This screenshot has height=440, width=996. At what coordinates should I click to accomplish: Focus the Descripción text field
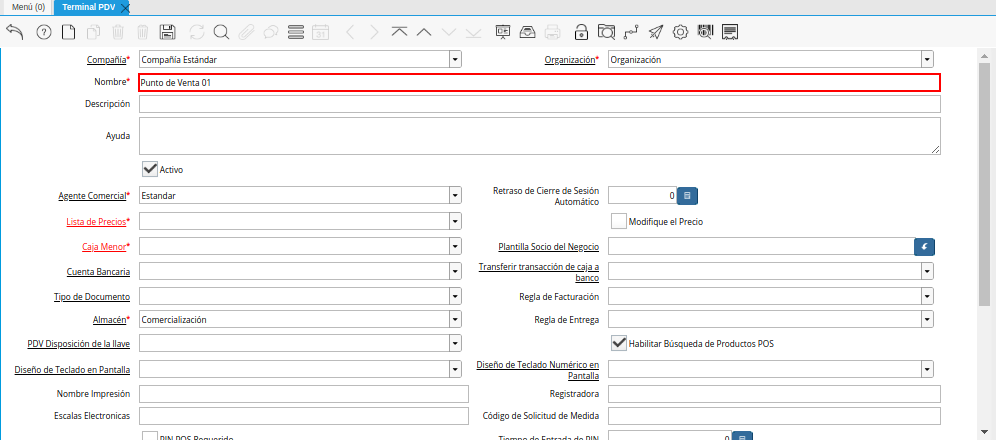[x=539, y=103]
